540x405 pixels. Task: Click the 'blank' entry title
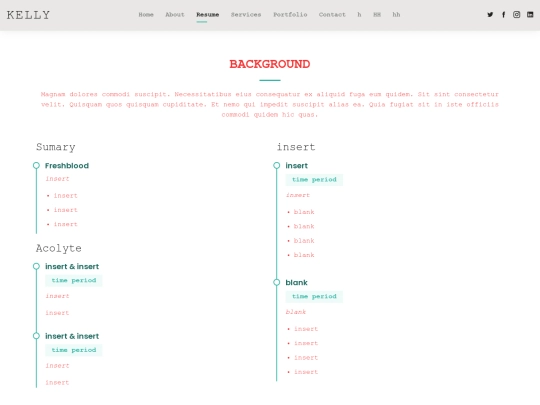tap(296, 282)
